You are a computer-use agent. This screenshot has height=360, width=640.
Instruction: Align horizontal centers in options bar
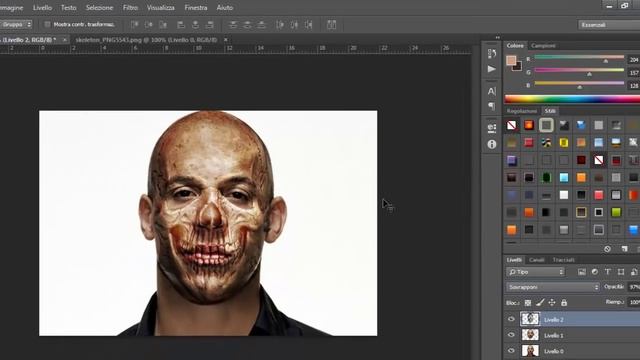pyautogui.click(x=195, y=25)
